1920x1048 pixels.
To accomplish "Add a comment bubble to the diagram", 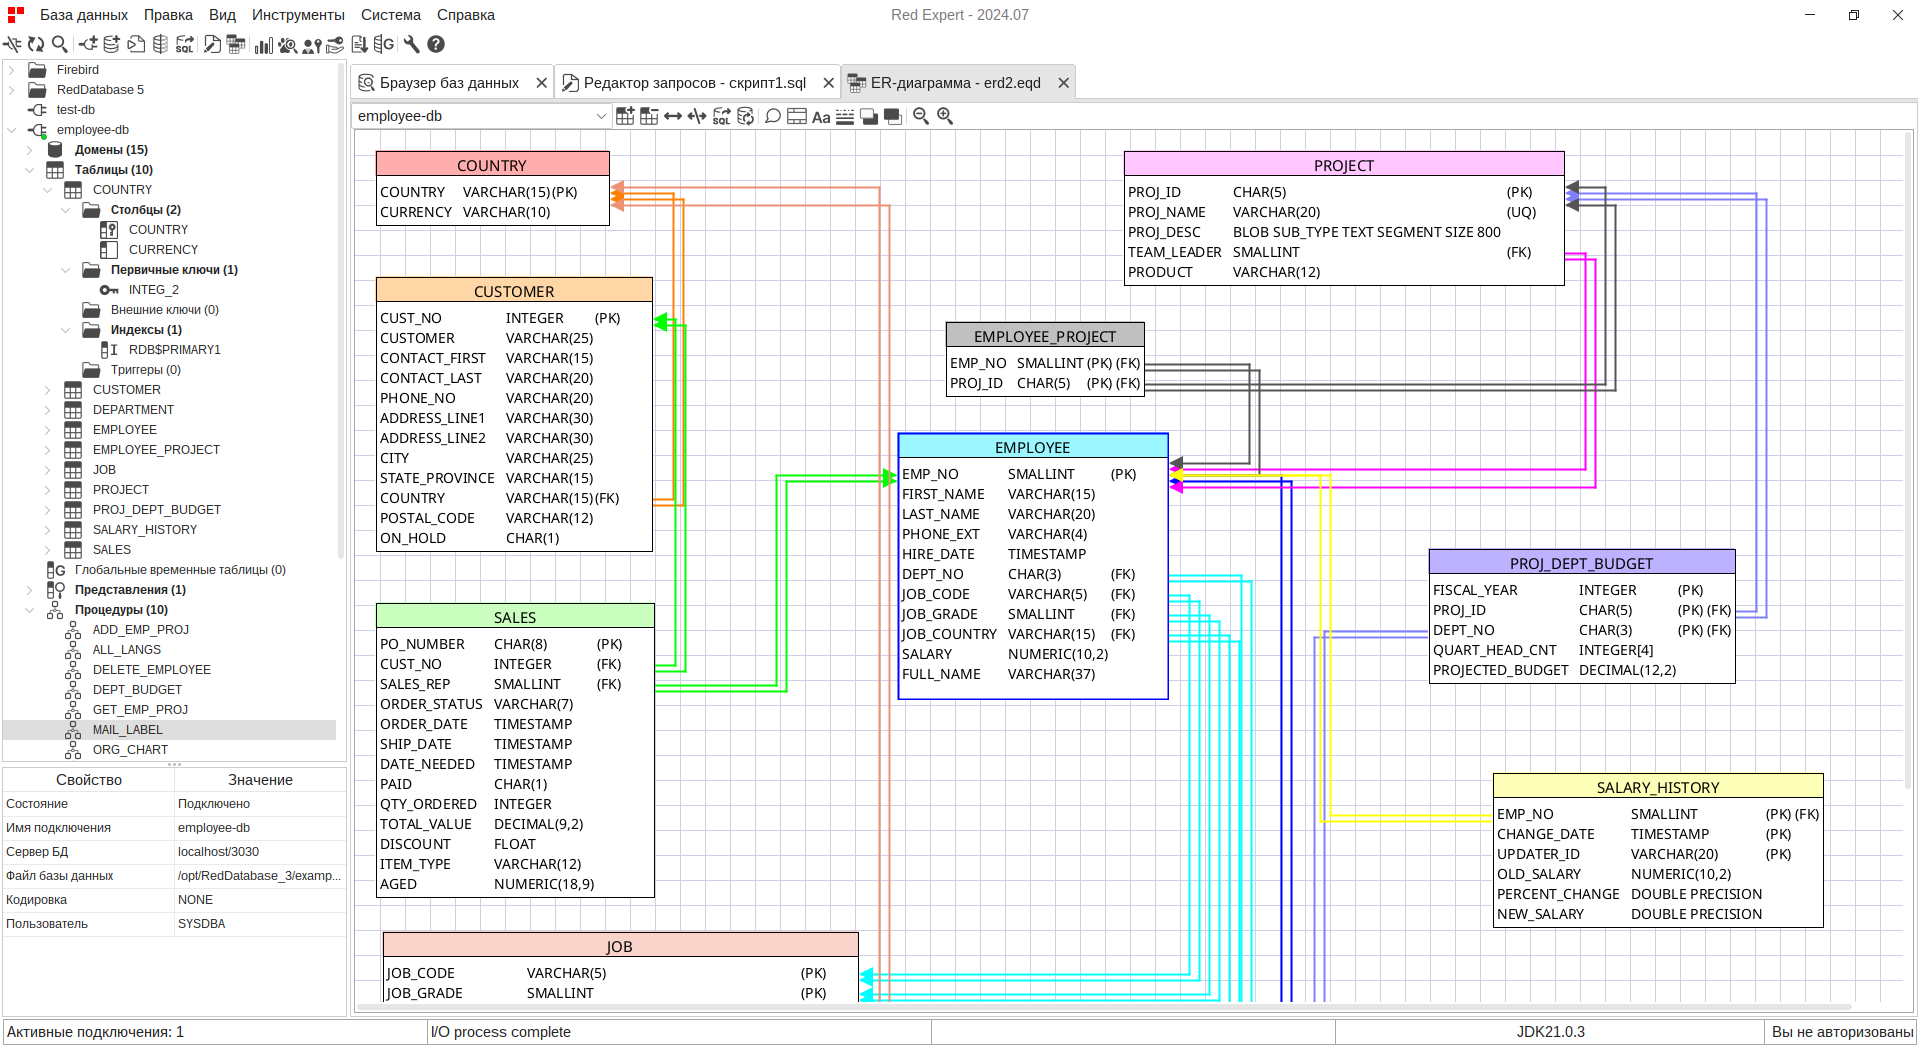I will [x=772, y=116].
